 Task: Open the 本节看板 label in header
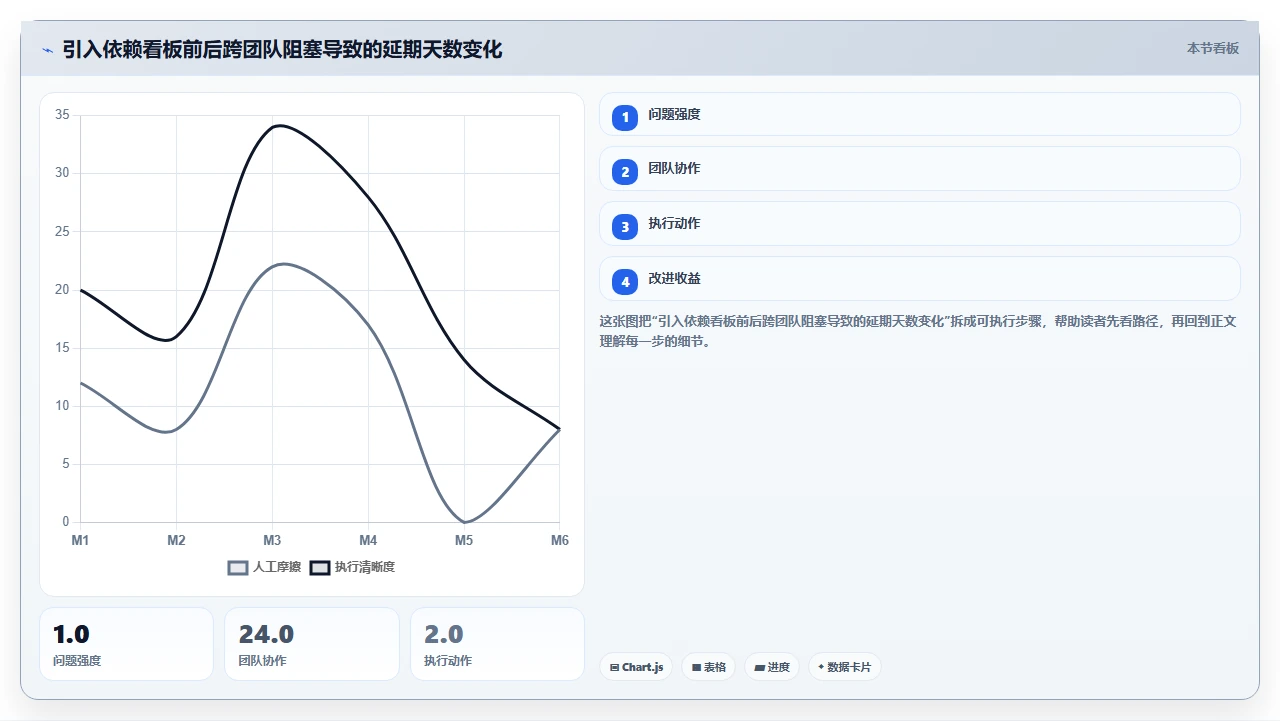click(x=1213, y=48)
